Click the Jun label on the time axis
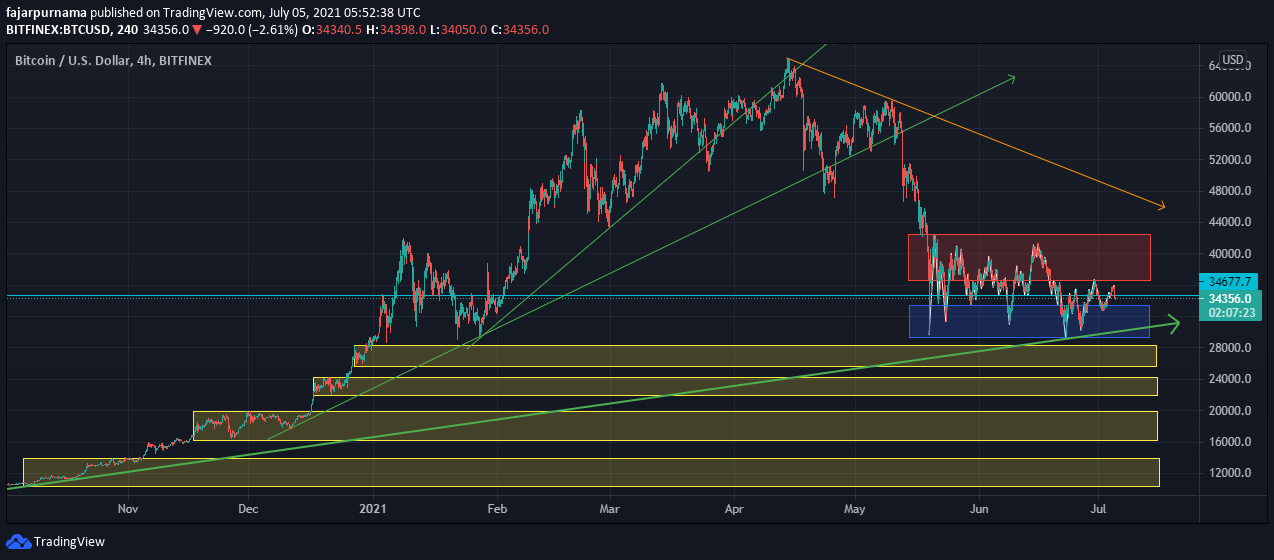Viewport: 1274px width, 560px height. [x=978, y=508]
